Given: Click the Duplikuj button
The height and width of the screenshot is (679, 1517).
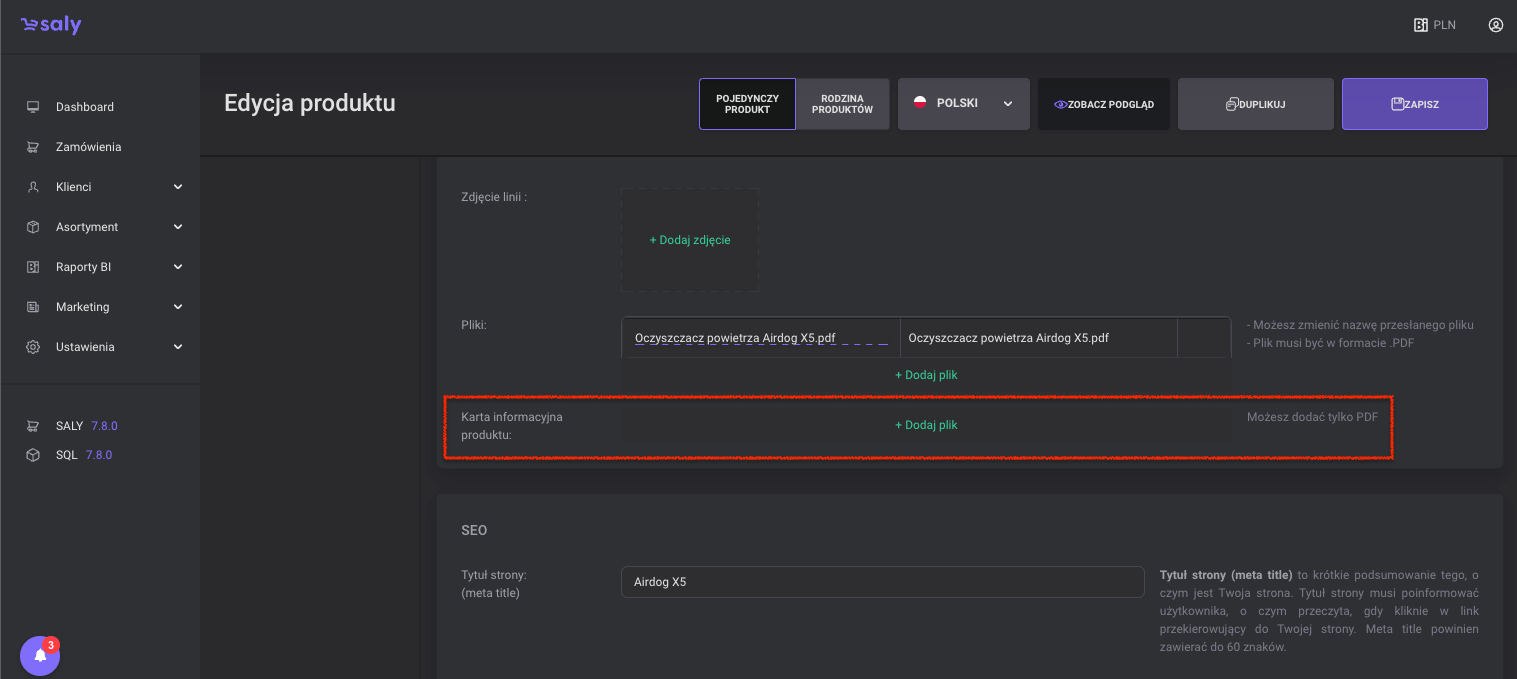Looking at the screenshot, I should [1255, 104].
